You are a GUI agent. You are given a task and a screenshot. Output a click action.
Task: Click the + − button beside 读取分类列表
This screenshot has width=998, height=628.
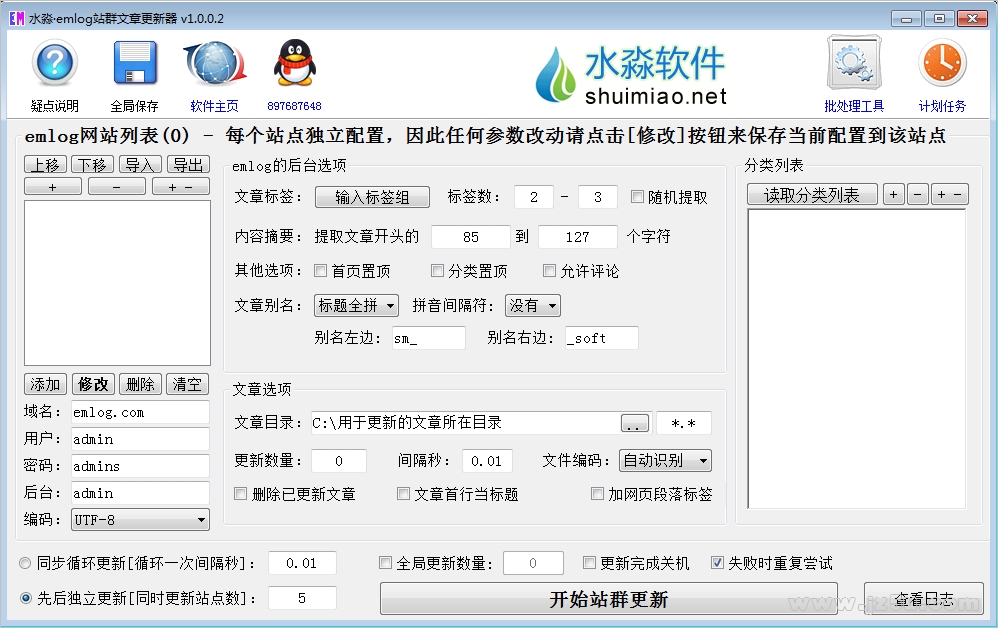pos(950,195)
